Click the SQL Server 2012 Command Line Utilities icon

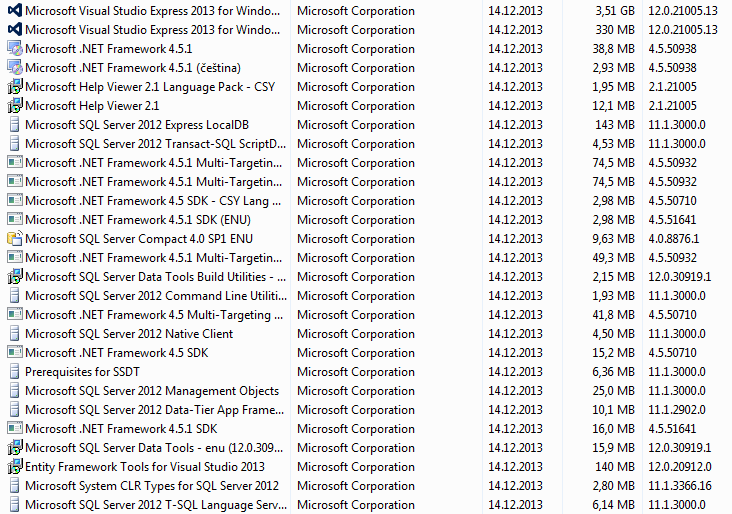click(x=14, y=296)
